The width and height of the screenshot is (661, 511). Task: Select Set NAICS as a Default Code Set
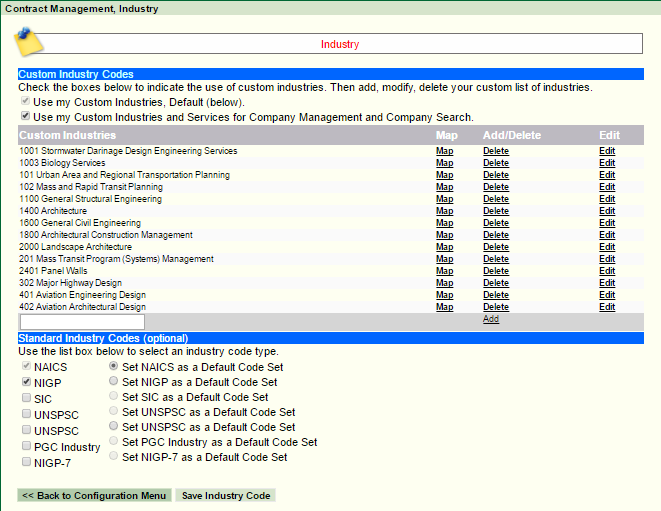[114, 367]
